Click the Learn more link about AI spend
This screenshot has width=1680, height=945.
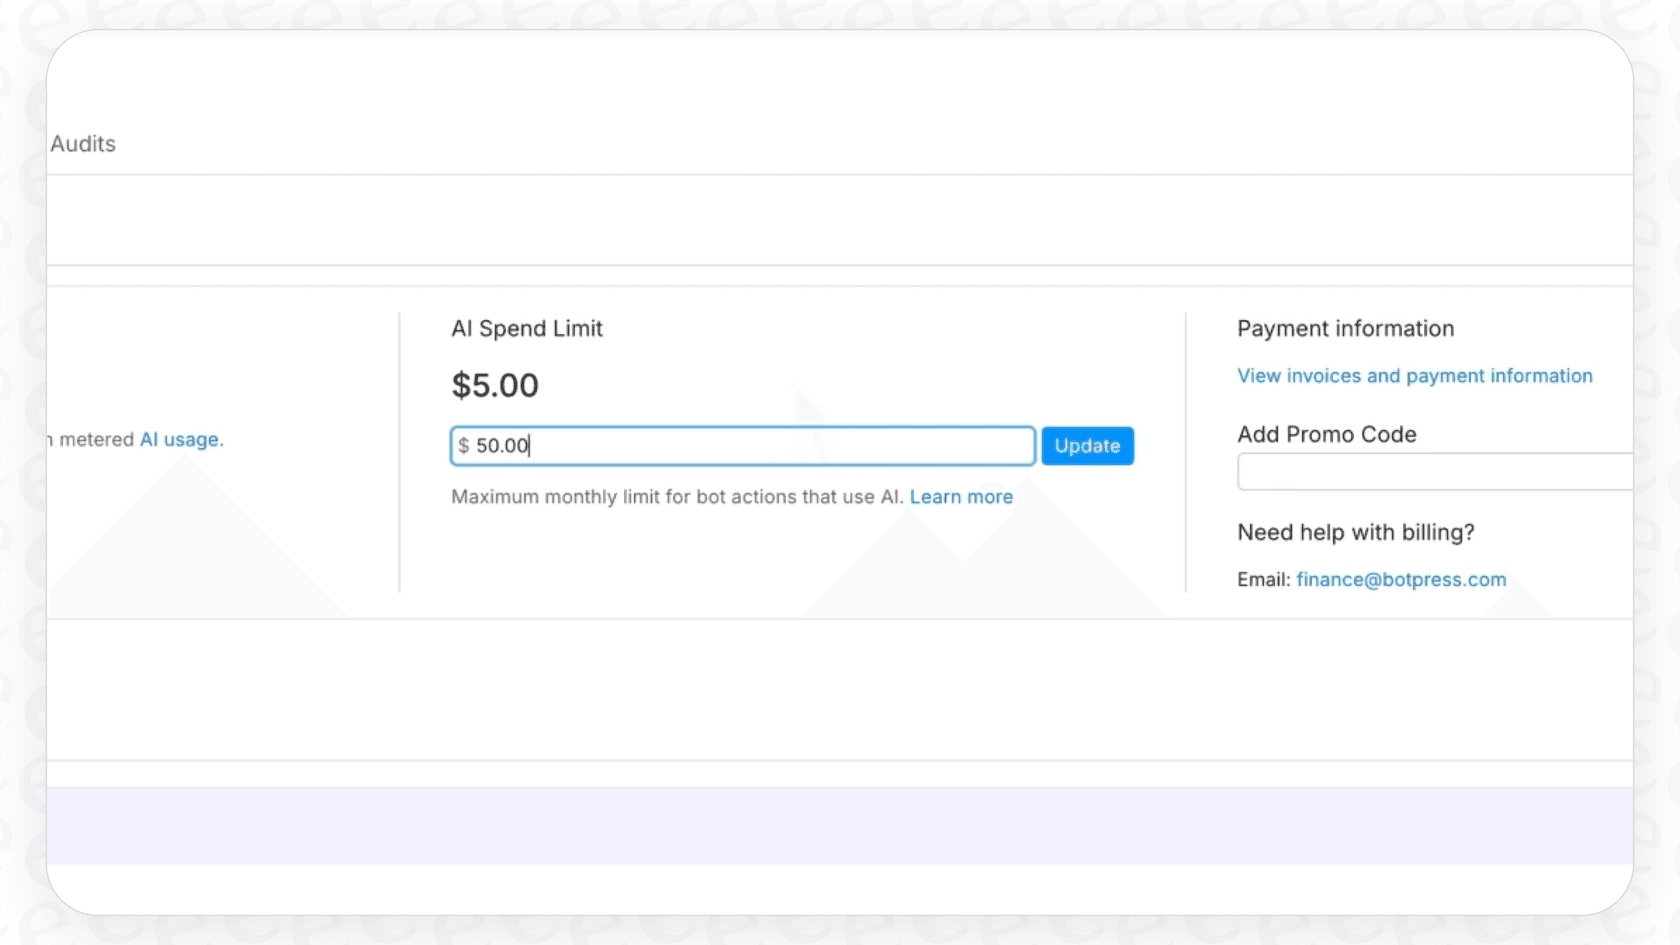pyautogui.click(x=960, y=496)
